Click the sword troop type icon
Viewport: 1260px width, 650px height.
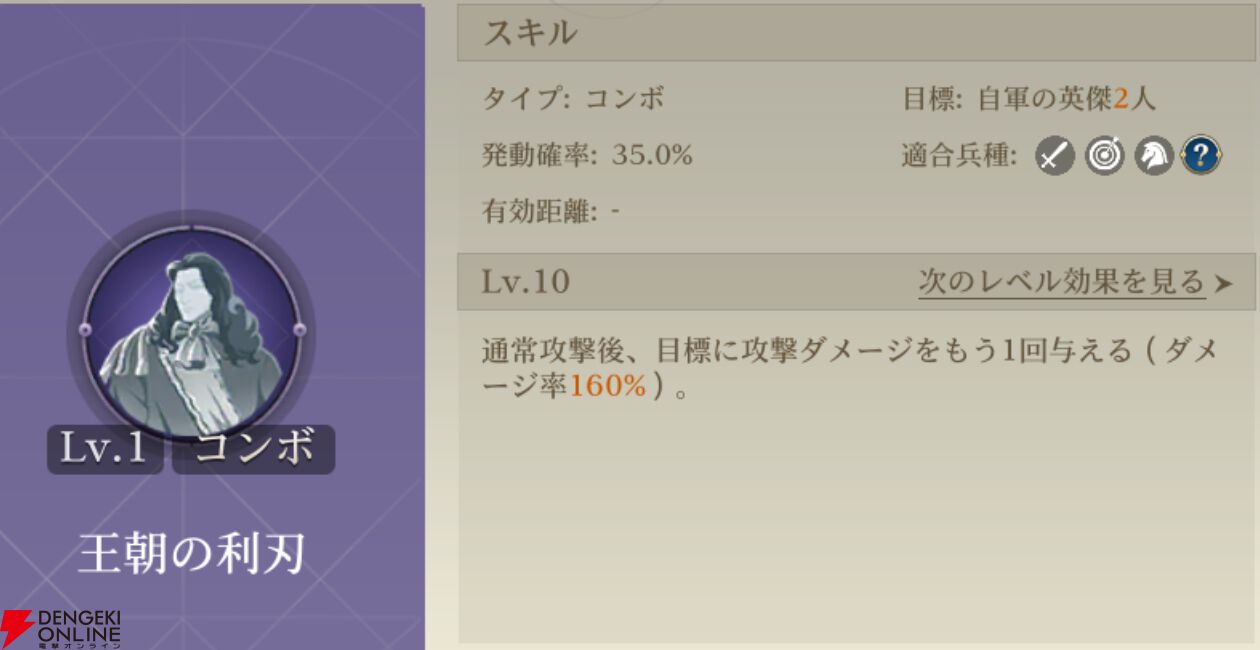(1055, 156)
